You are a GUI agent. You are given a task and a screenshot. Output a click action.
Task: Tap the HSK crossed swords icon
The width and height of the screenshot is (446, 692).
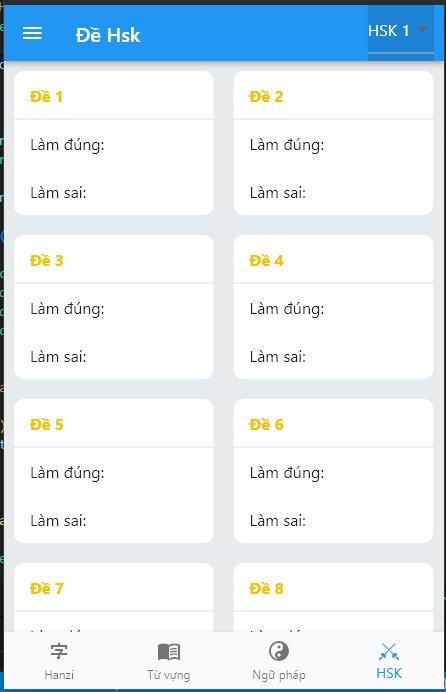(389, 652)
